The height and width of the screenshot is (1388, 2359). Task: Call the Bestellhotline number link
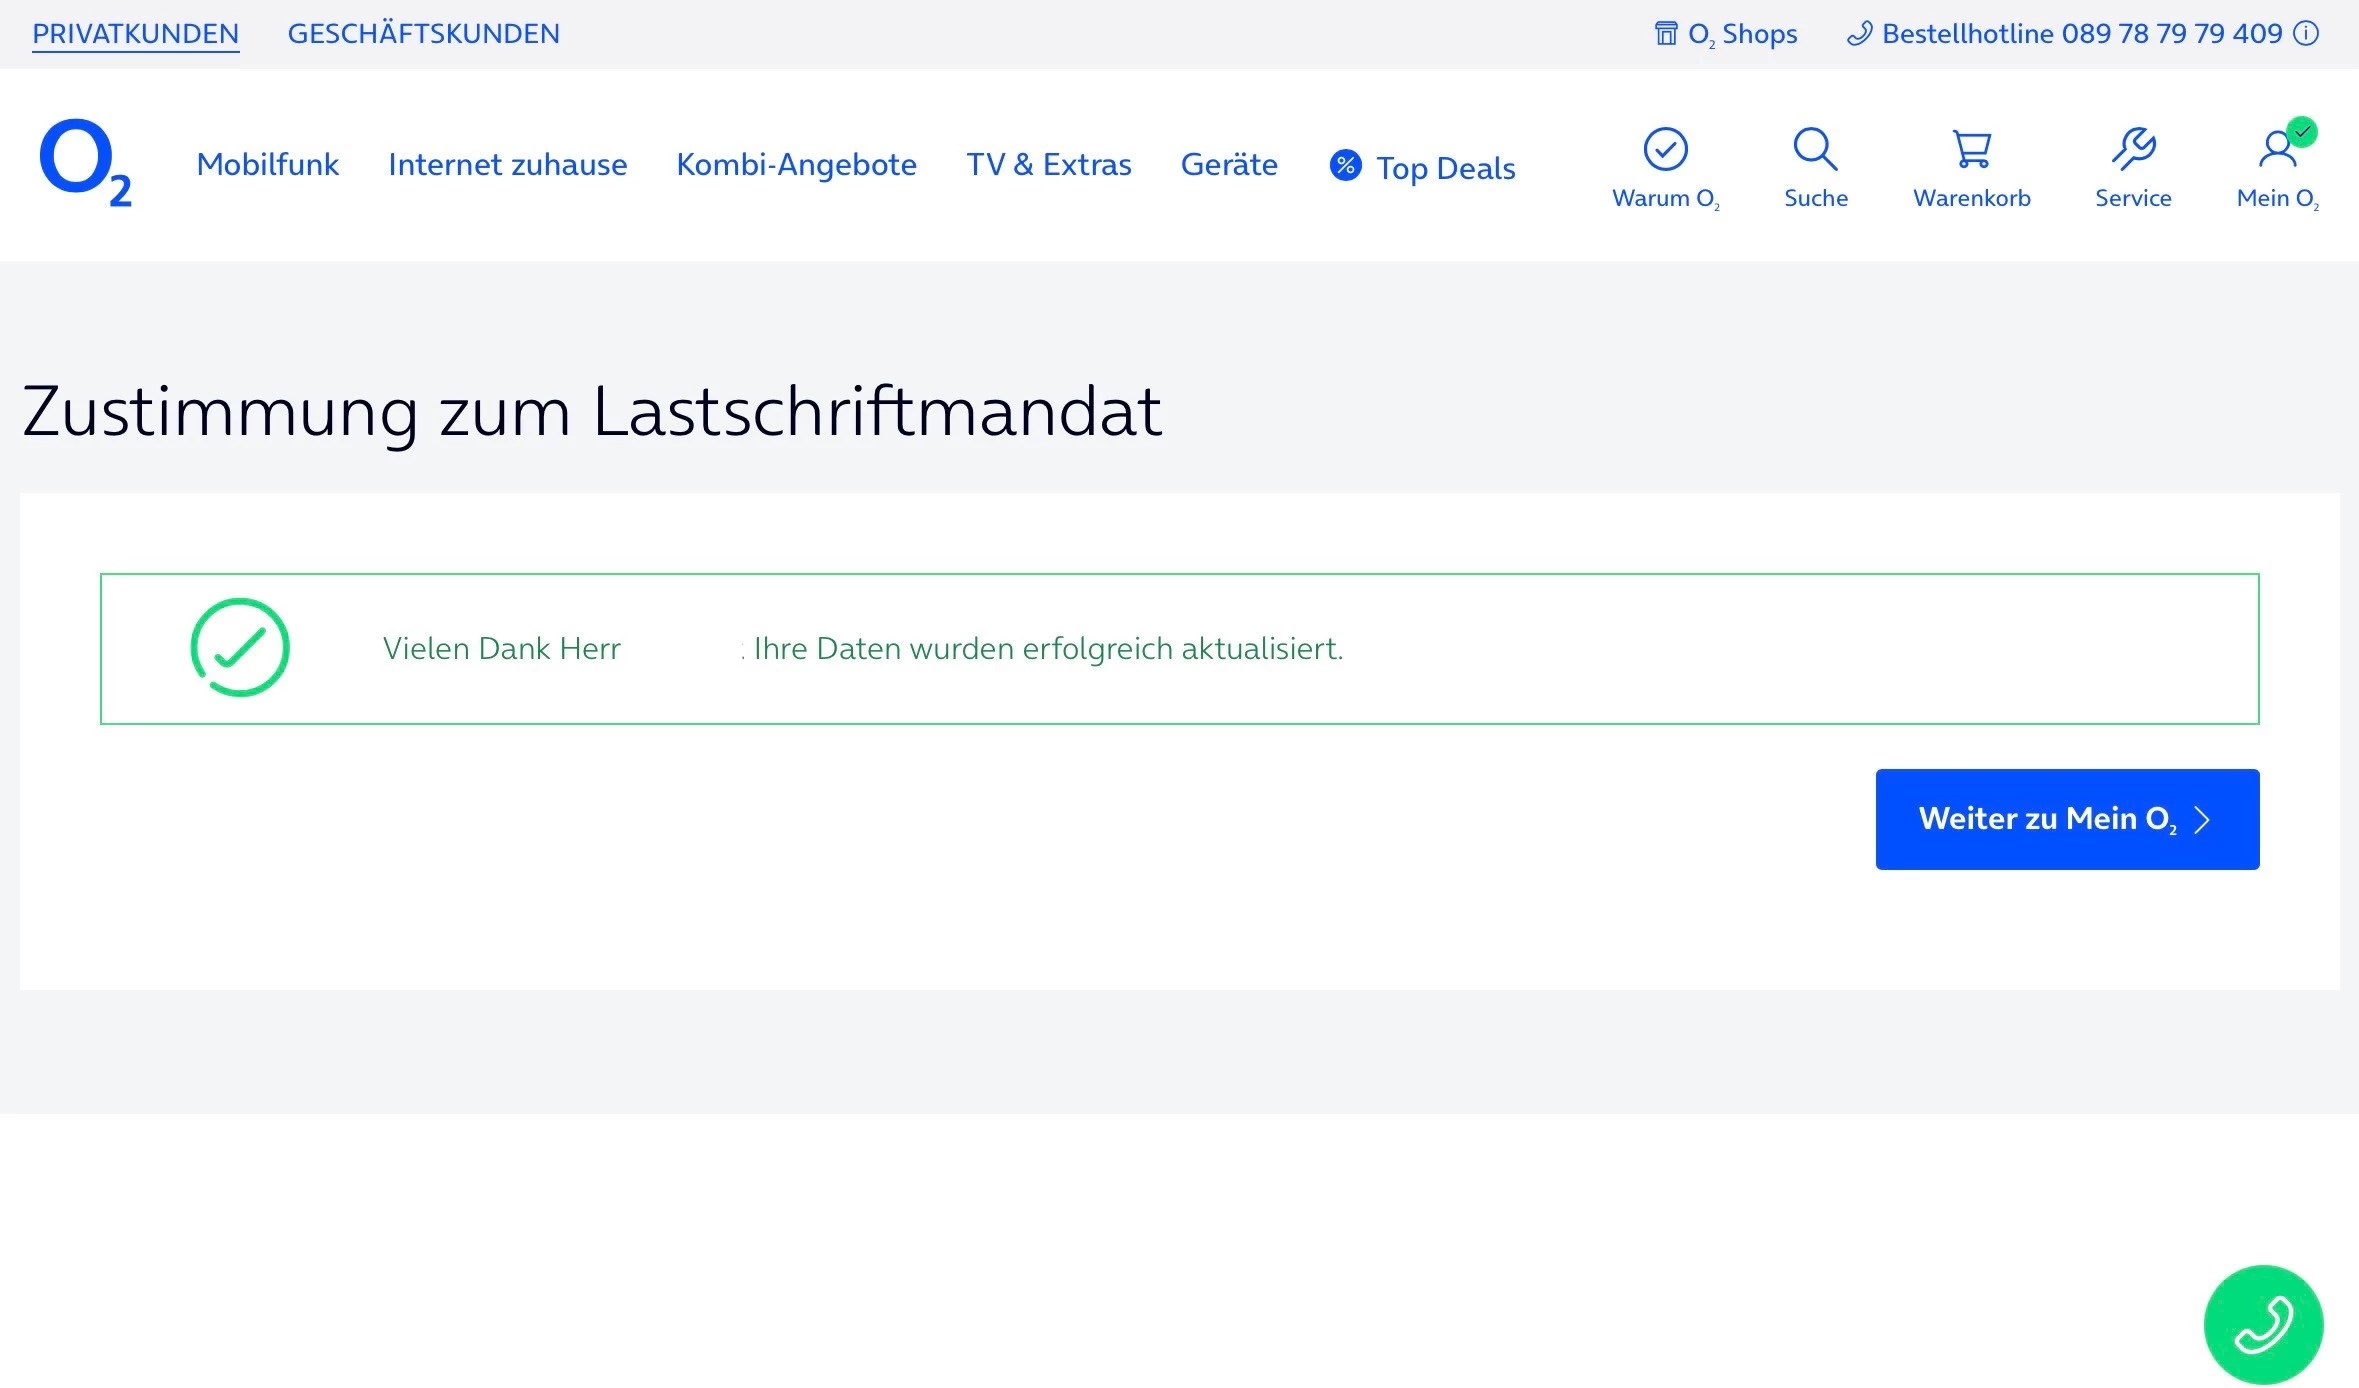[2080, 34]
